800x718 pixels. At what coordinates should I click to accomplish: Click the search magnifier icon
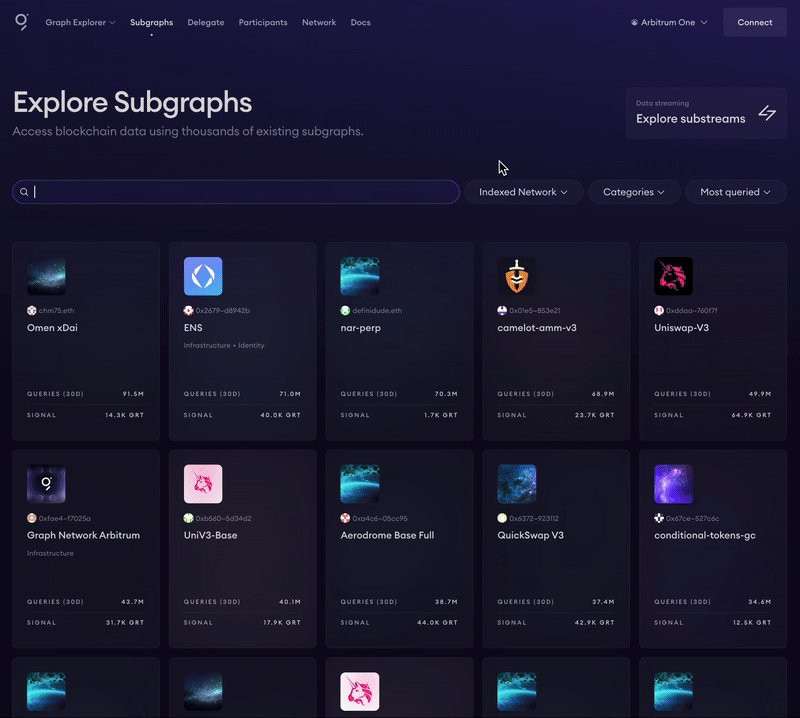[x=24, y=192]
